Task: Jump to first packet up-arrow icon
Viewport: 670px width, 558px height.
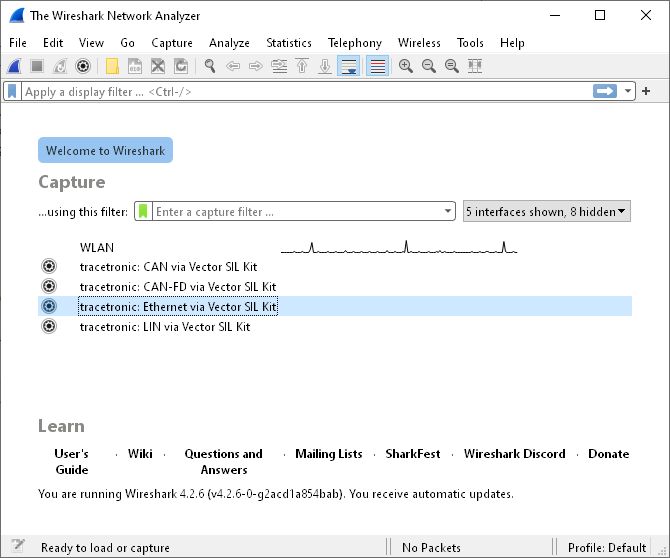Action: [x=302, y=66]
